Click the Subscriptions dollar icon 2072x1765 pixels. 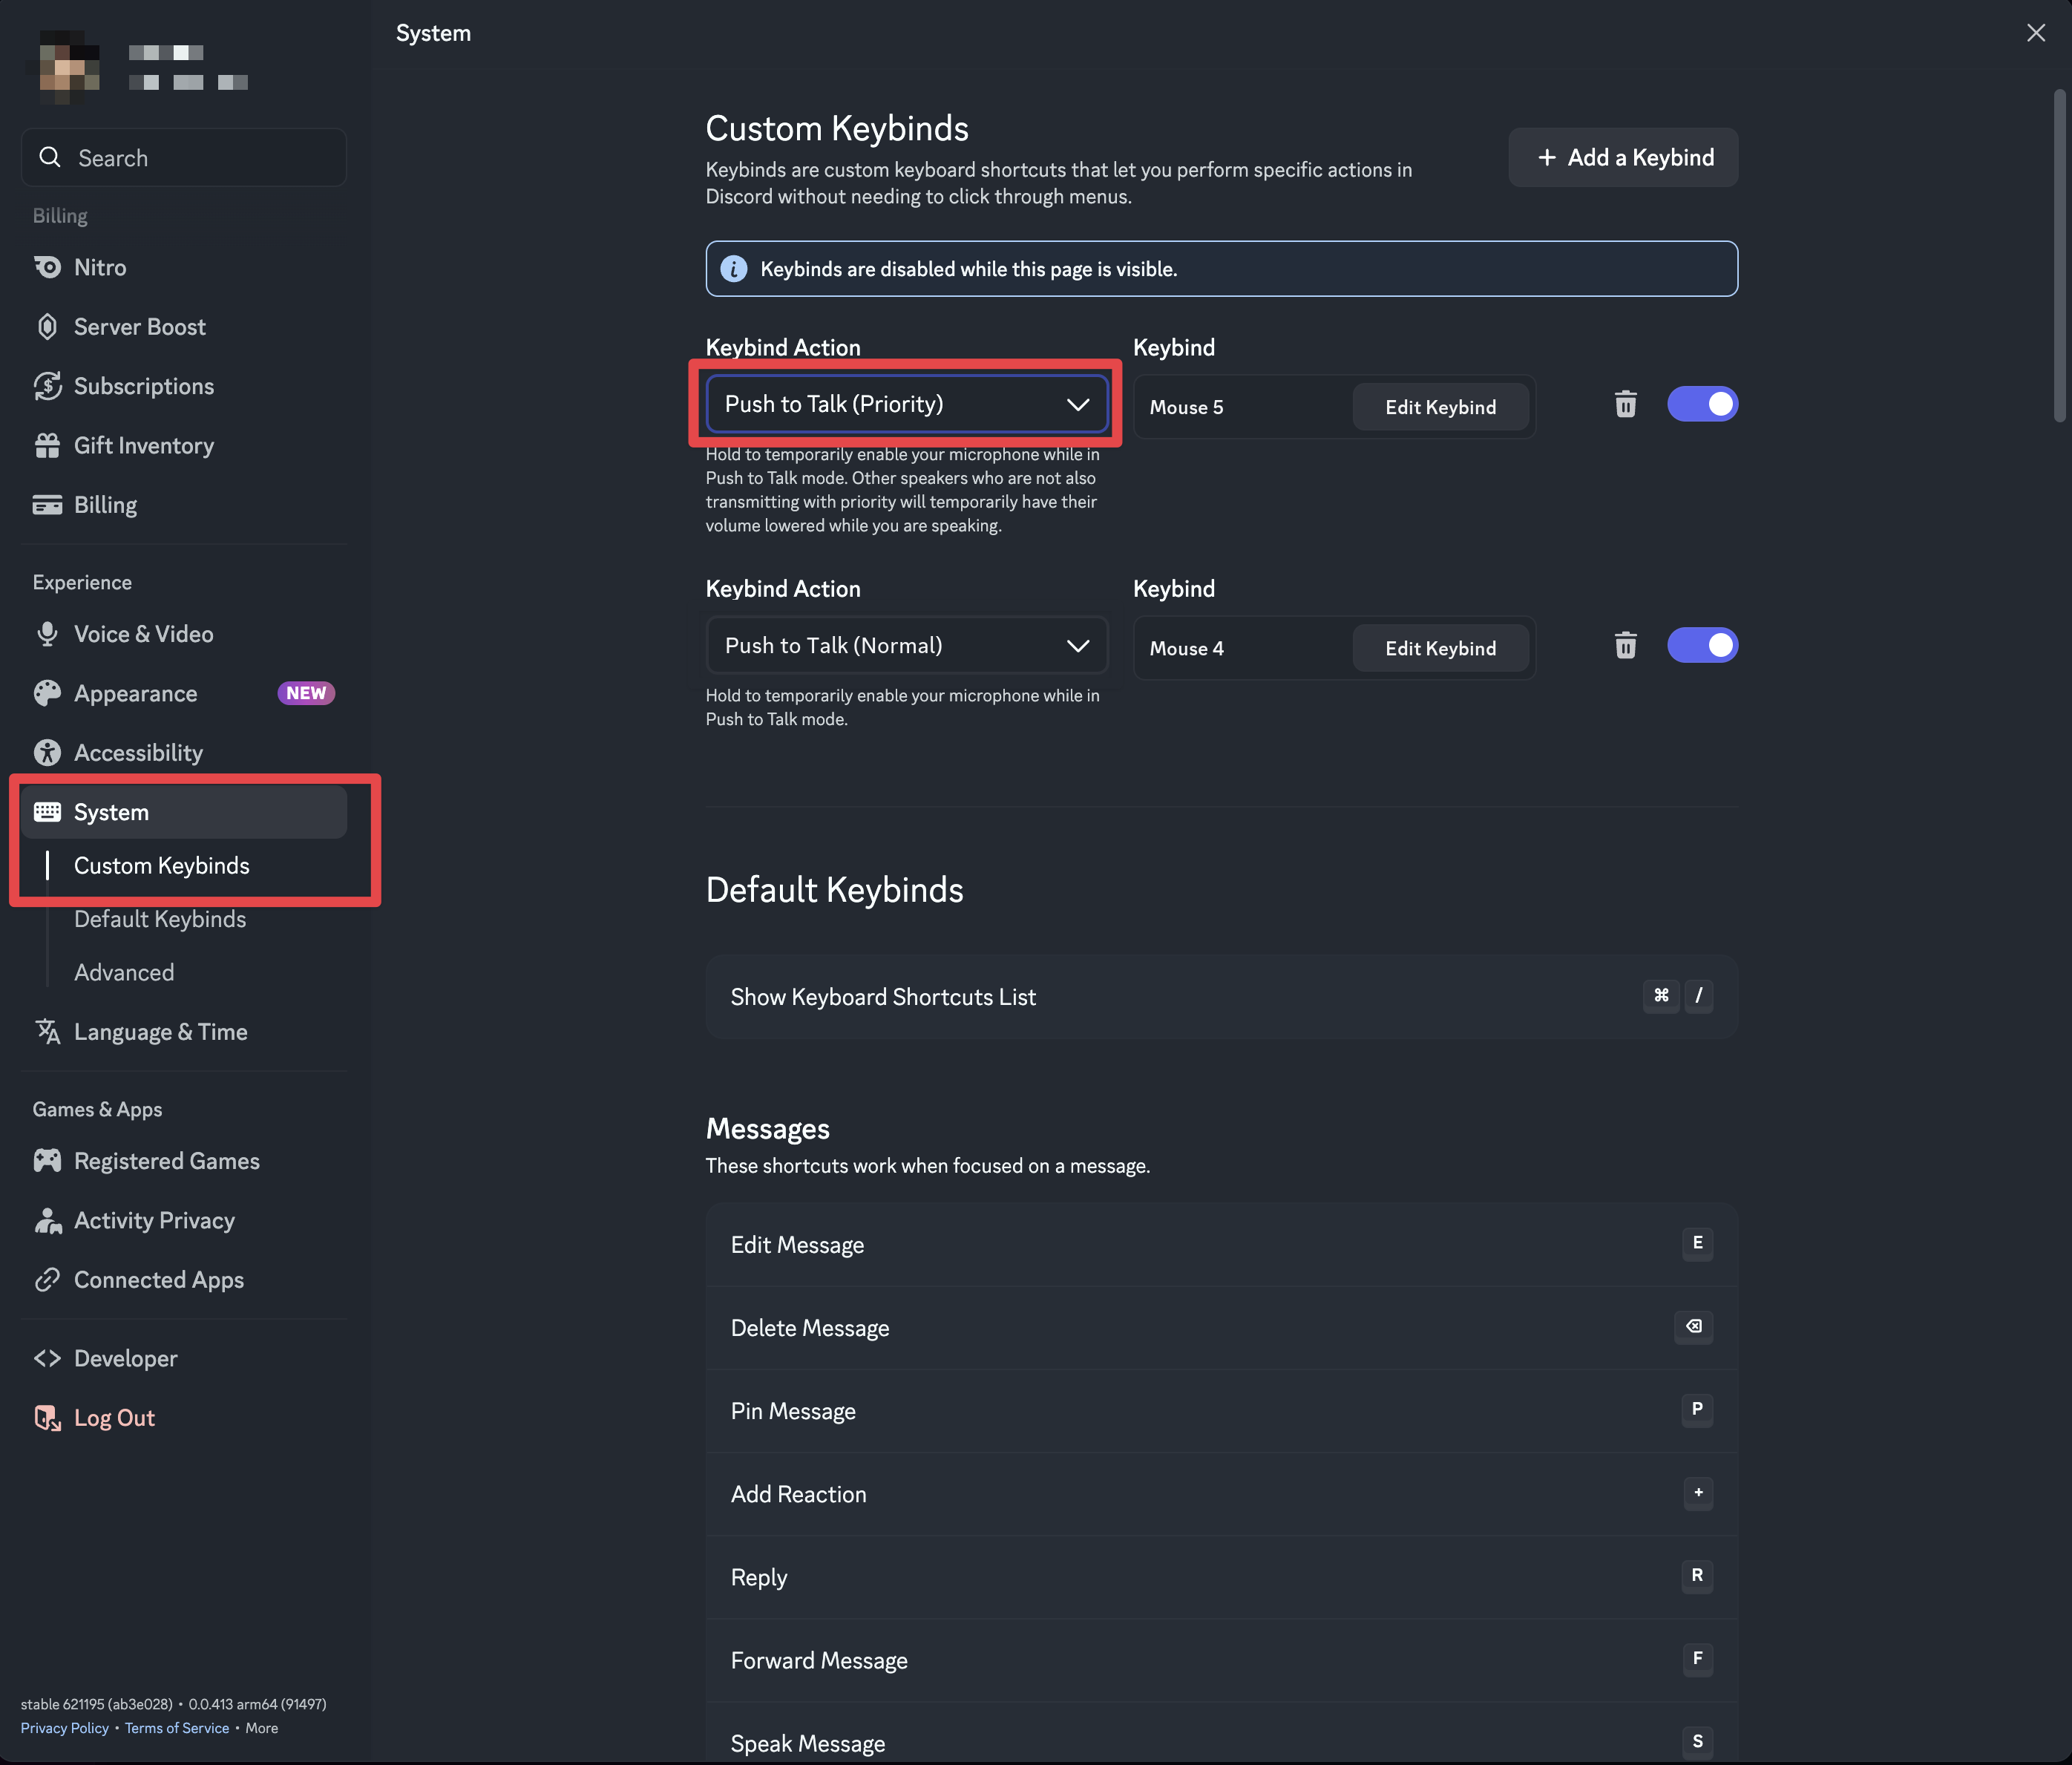click(47, 386)
